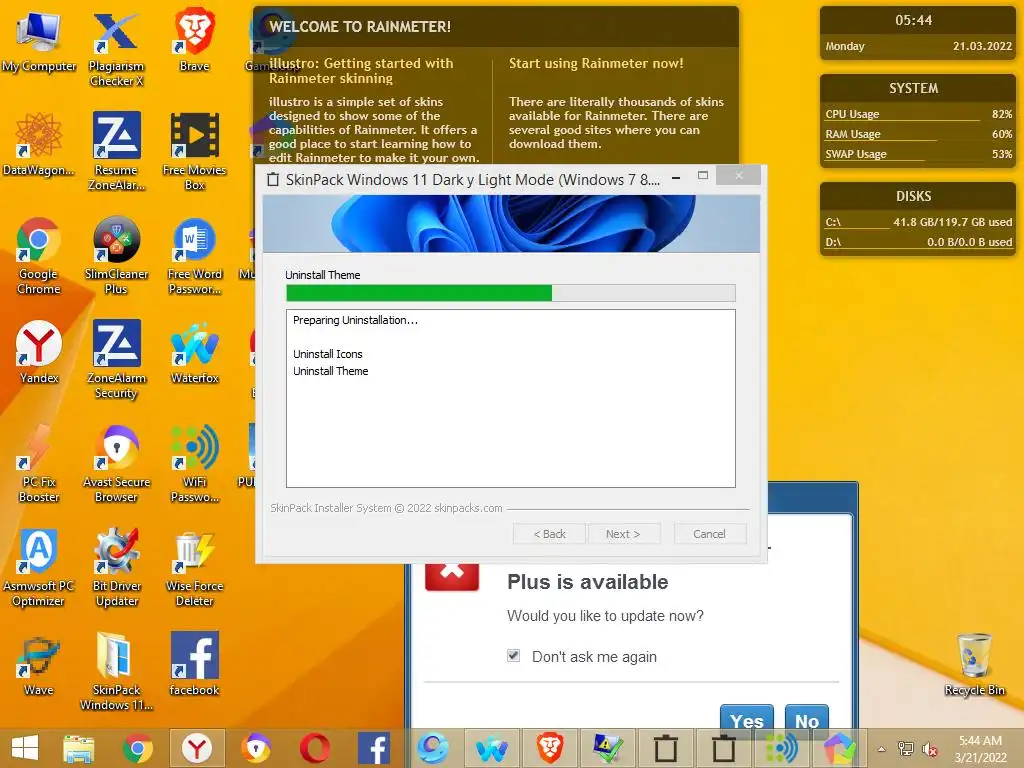Click 'Start using Rainmeter now!' heading
Viewport: 1024px width, 768px height.
(x=596, y=63)
